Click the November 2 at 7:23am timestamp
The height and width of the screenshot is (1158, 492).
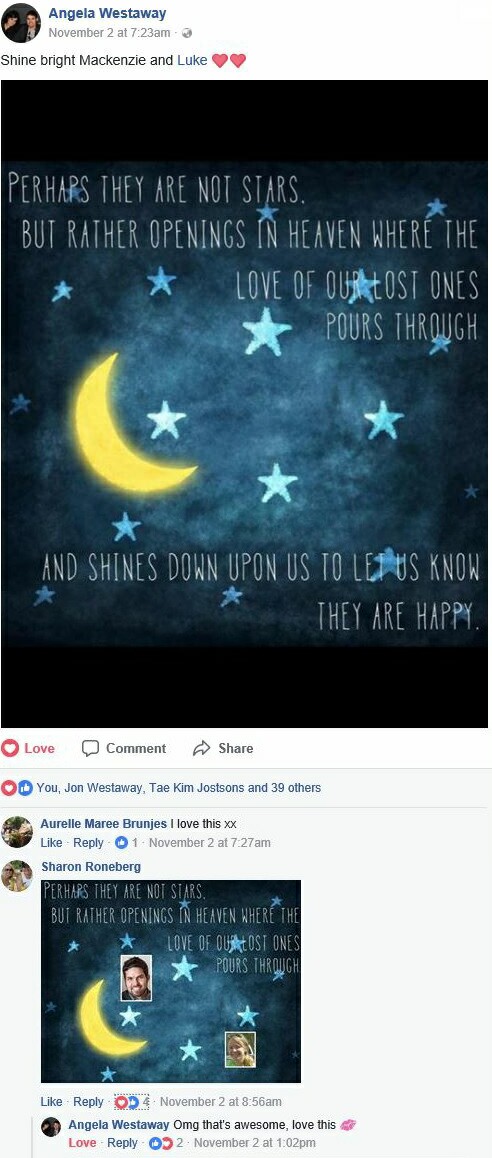109,32
